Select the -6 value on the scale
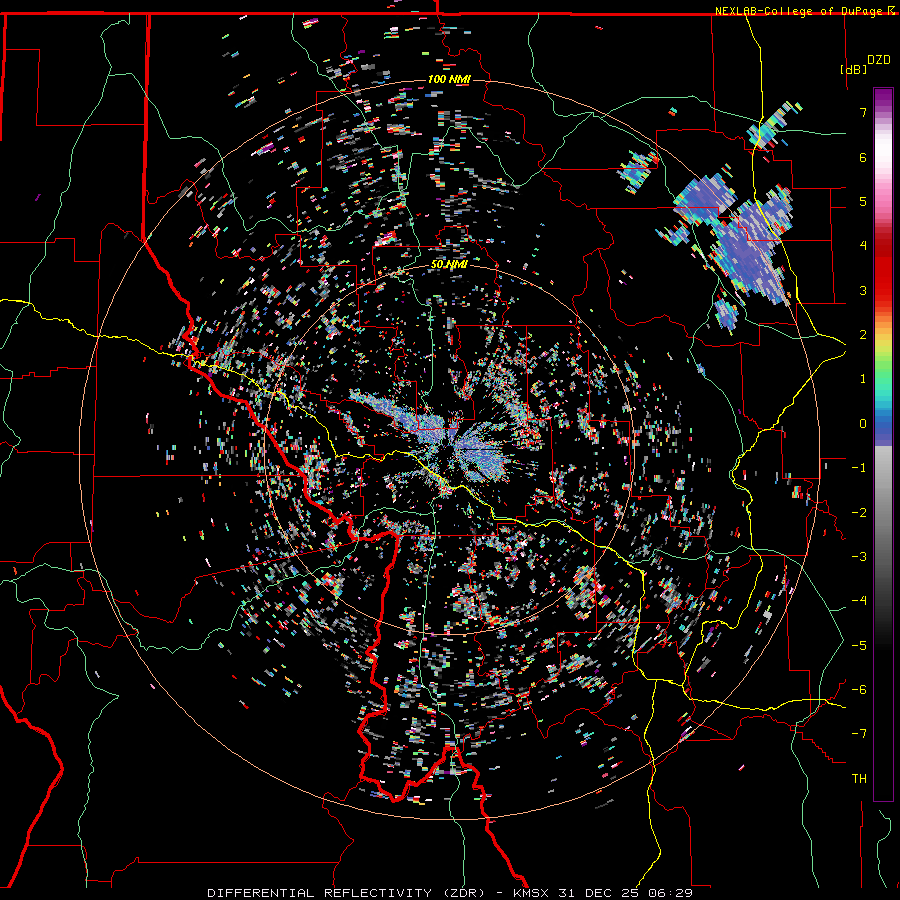Image resolution: width=900 pixels, height=900 pixels. coord(859,690)
